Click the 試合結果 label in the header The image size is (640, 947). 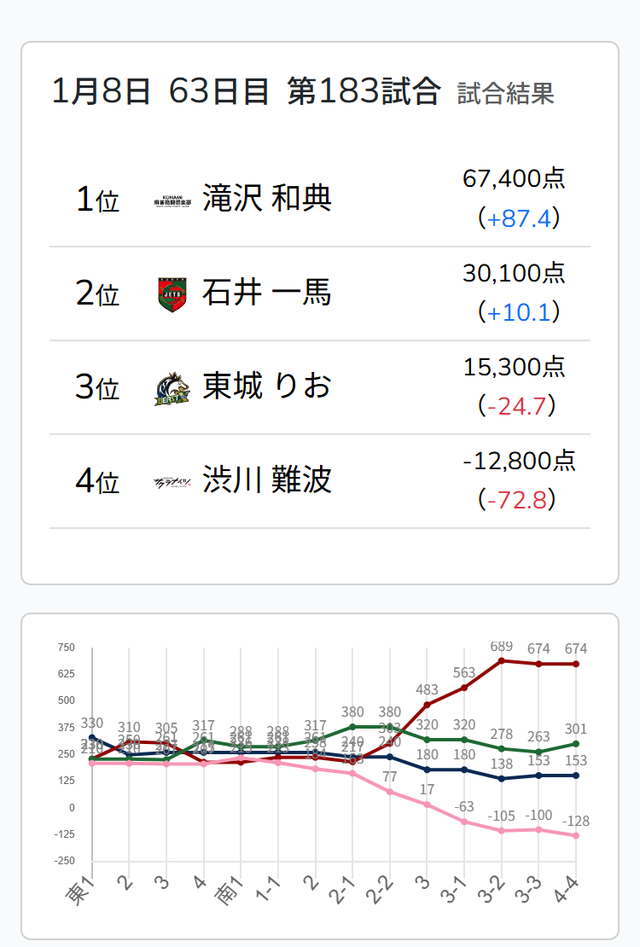point(505,94)
